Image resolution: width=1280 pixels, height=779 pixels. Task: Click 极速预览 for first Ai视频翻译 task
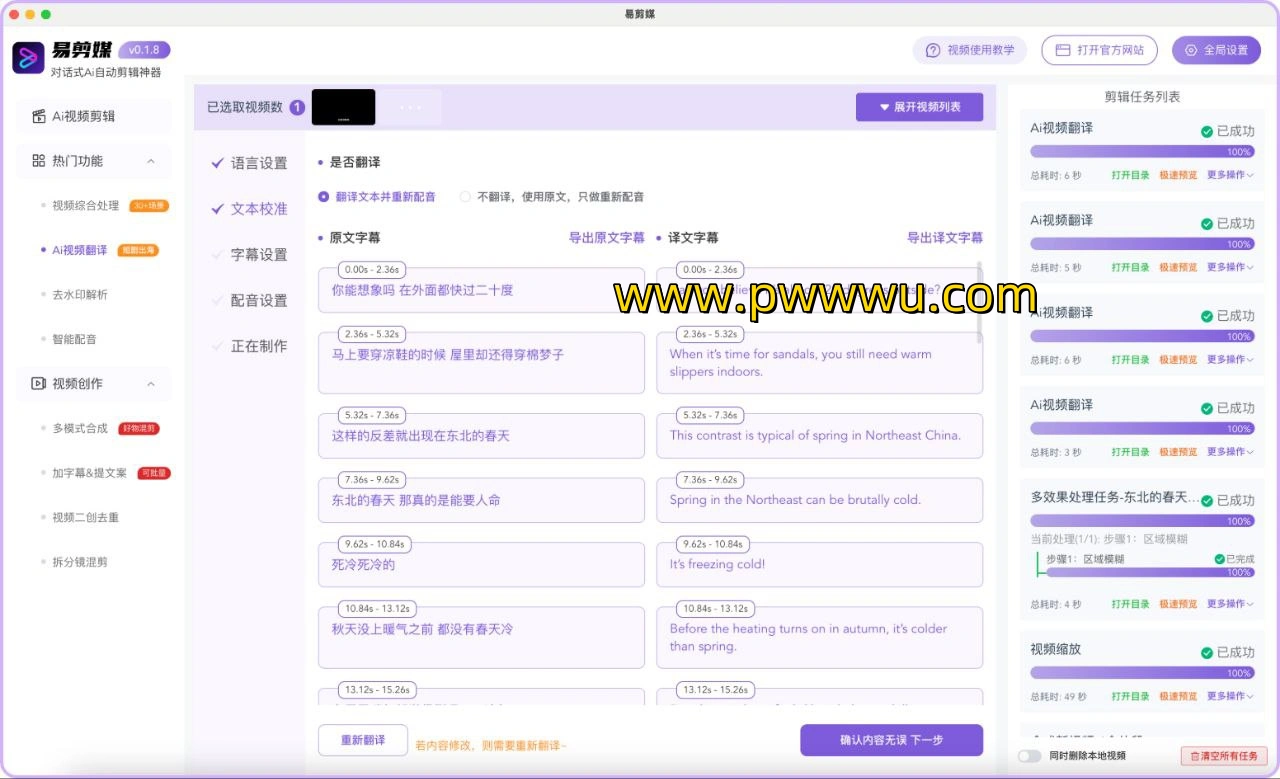1178,175
